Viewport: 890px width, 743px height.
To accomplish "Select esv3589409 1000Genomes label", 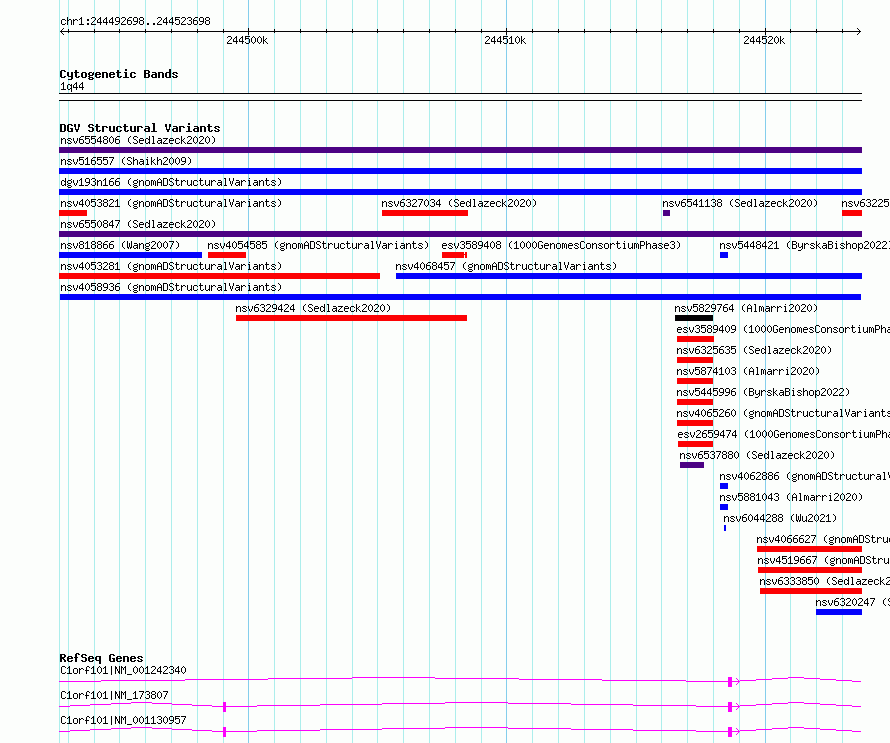I will [x=783, y=329].
